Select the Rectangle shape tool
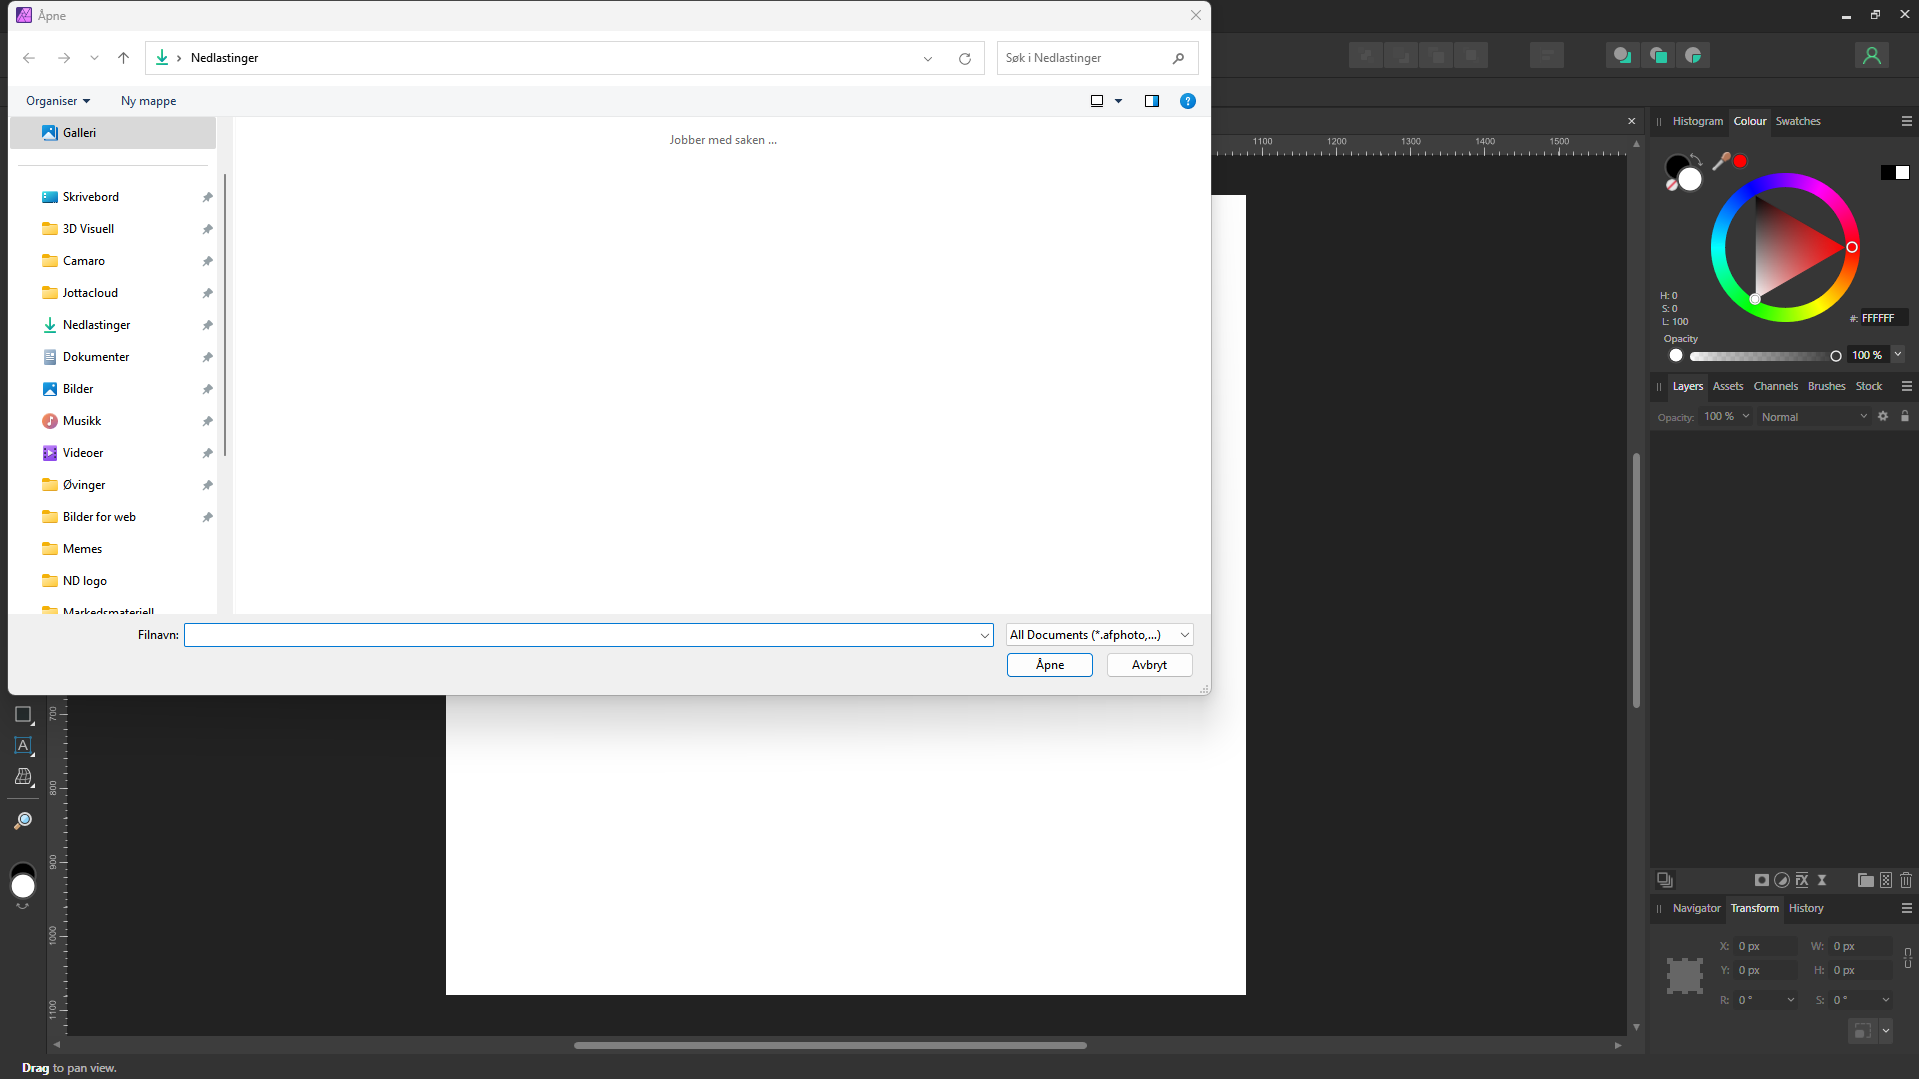 23,715
